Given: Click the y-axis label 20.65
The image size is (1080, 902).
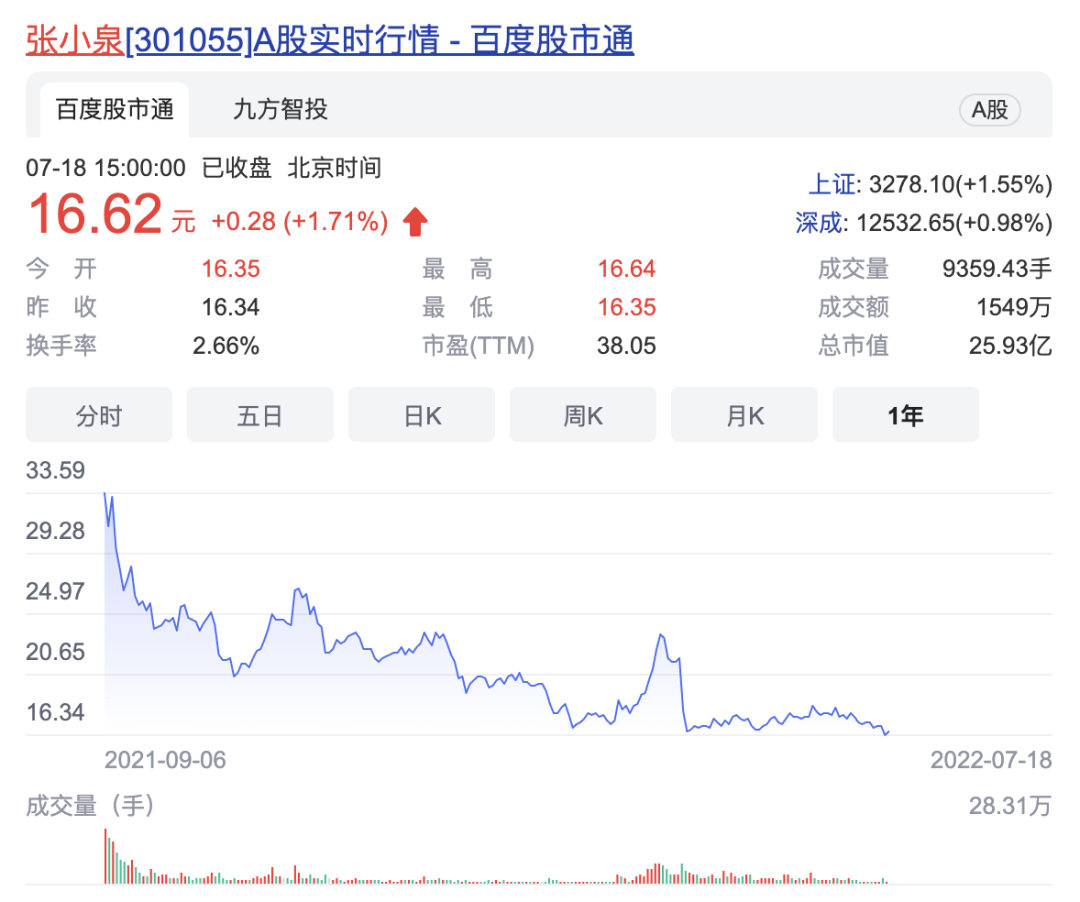Looking at the screenshot, I should [55, 652].
